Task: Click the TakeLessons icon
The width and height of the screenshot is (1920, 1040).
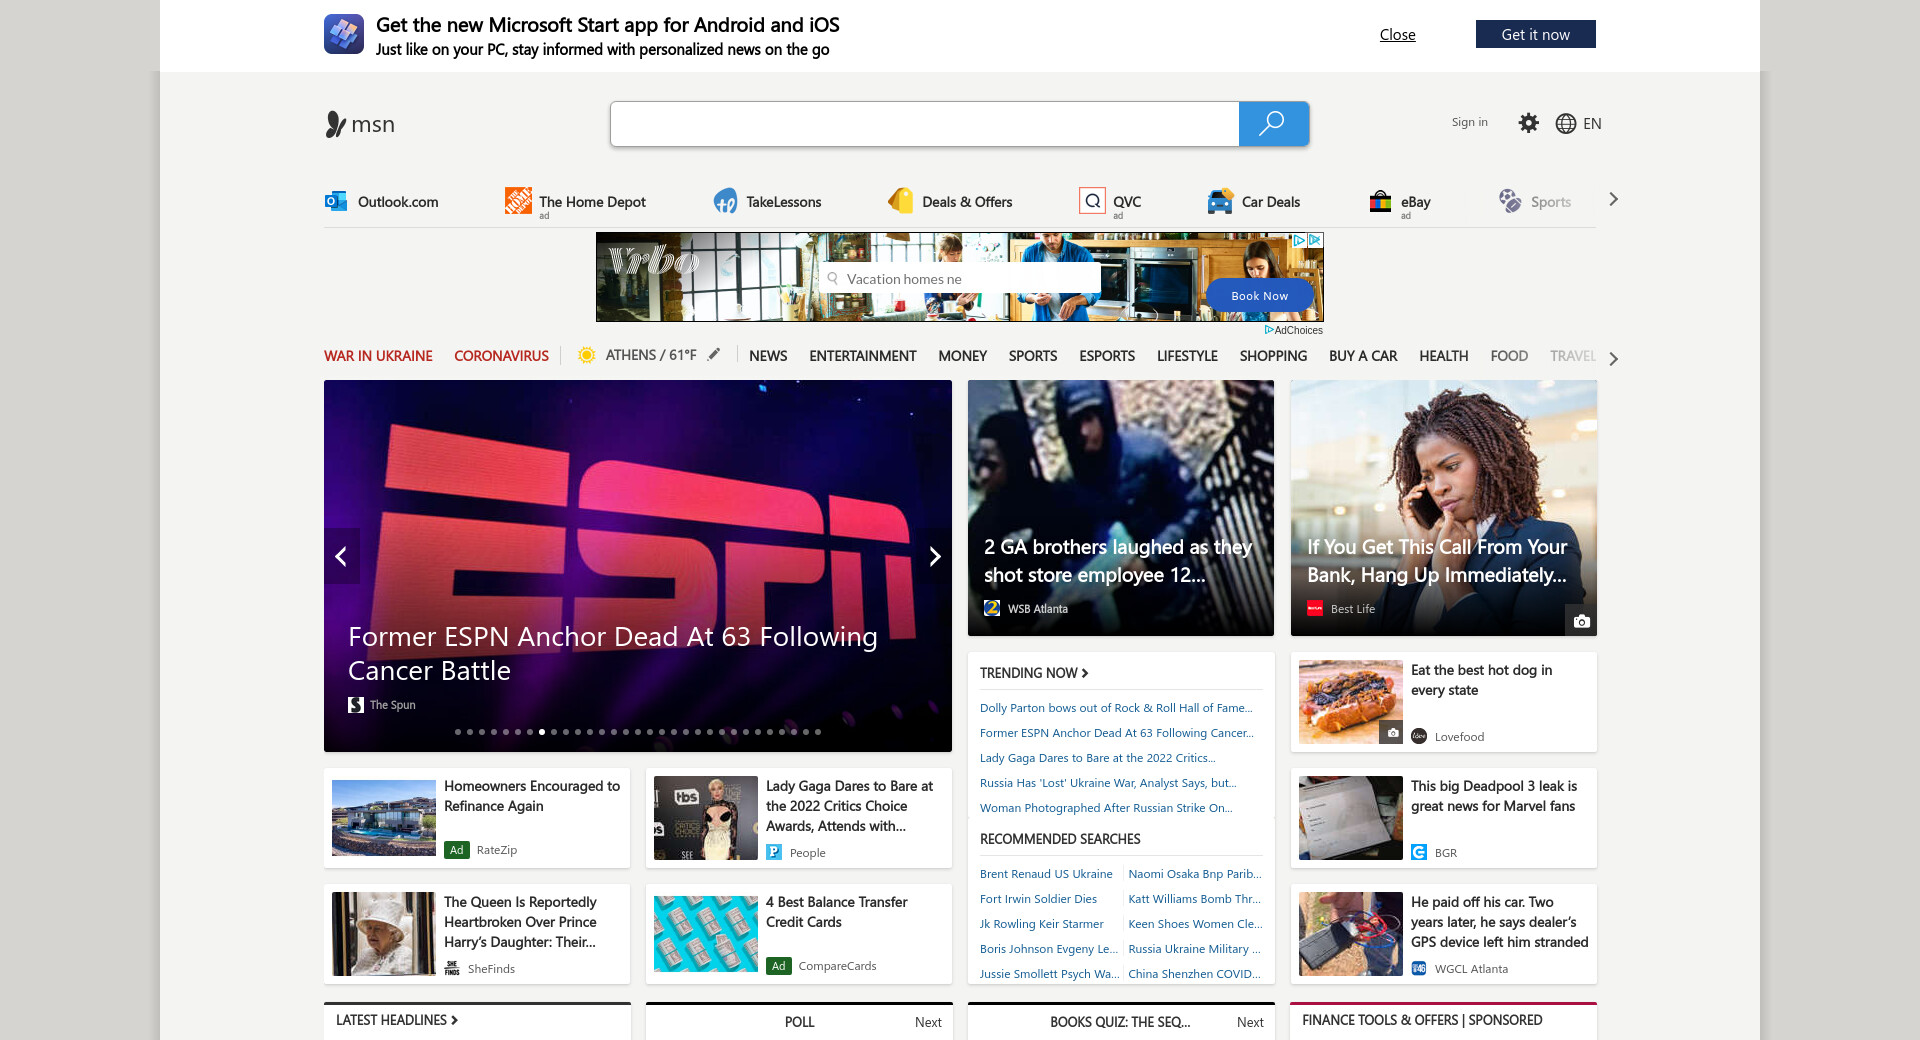Action: click(725, 201)
